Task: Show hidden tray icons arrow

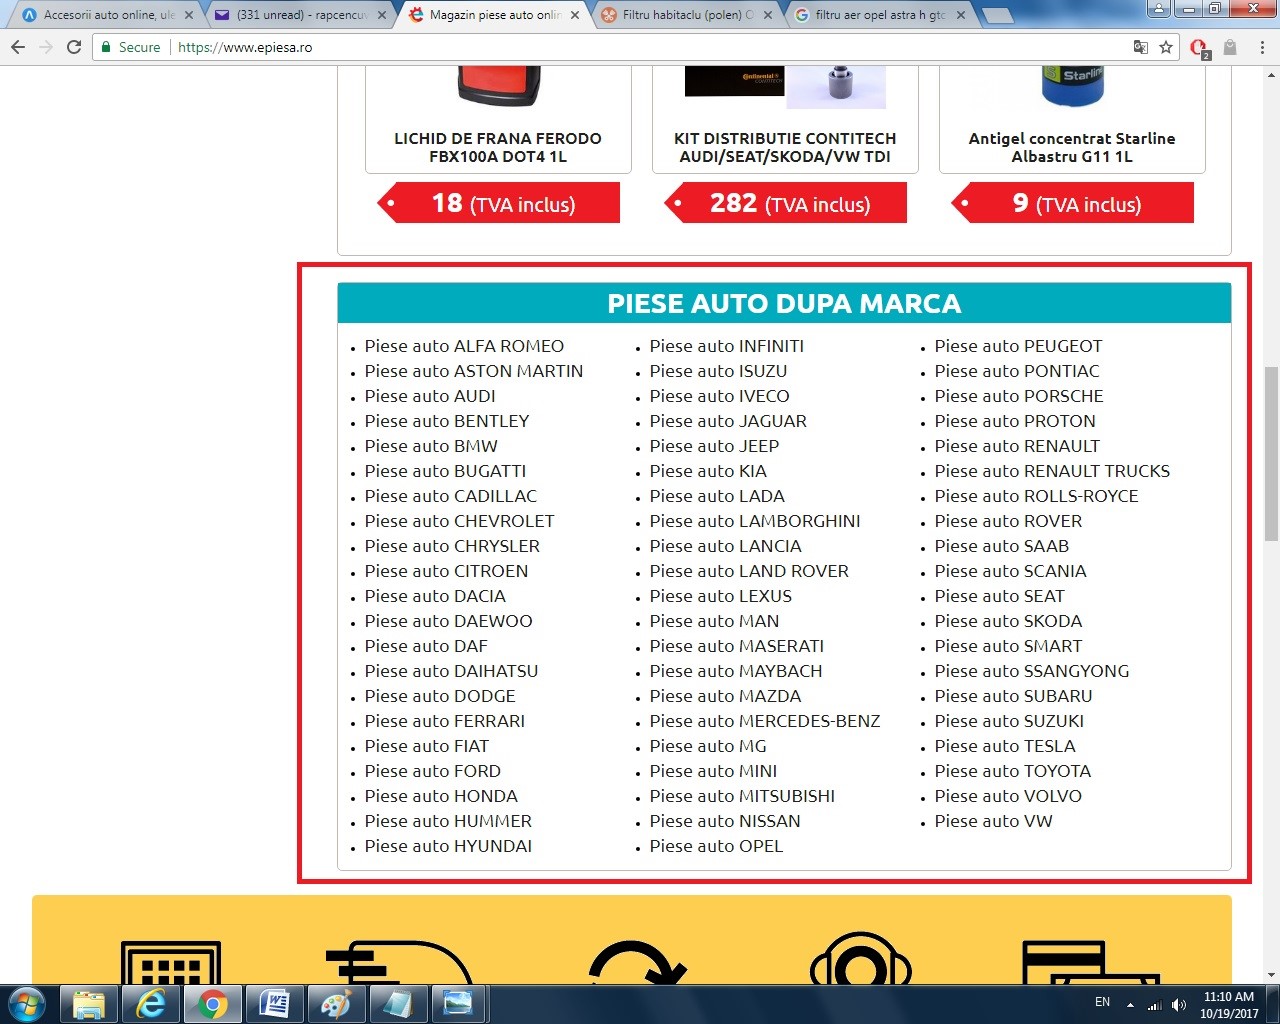Action: pos(1130,1004)
